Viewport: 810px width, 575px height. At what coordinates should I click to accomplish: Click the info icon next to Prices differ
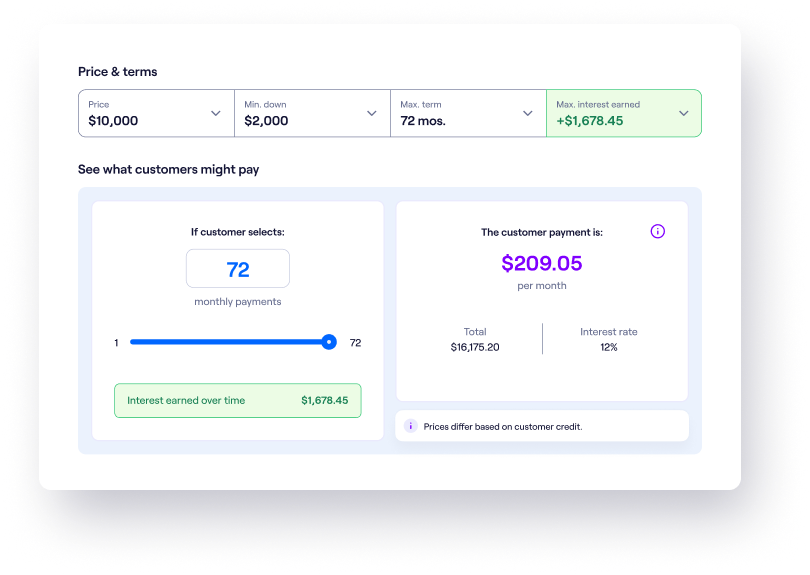click(411, 426)
